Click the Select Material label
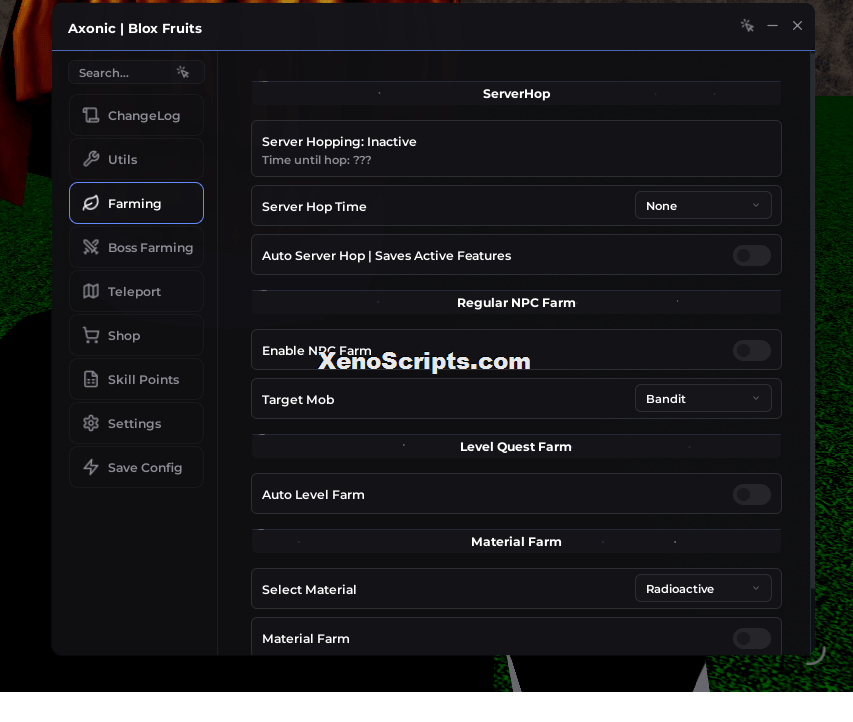 pos(309,589)
